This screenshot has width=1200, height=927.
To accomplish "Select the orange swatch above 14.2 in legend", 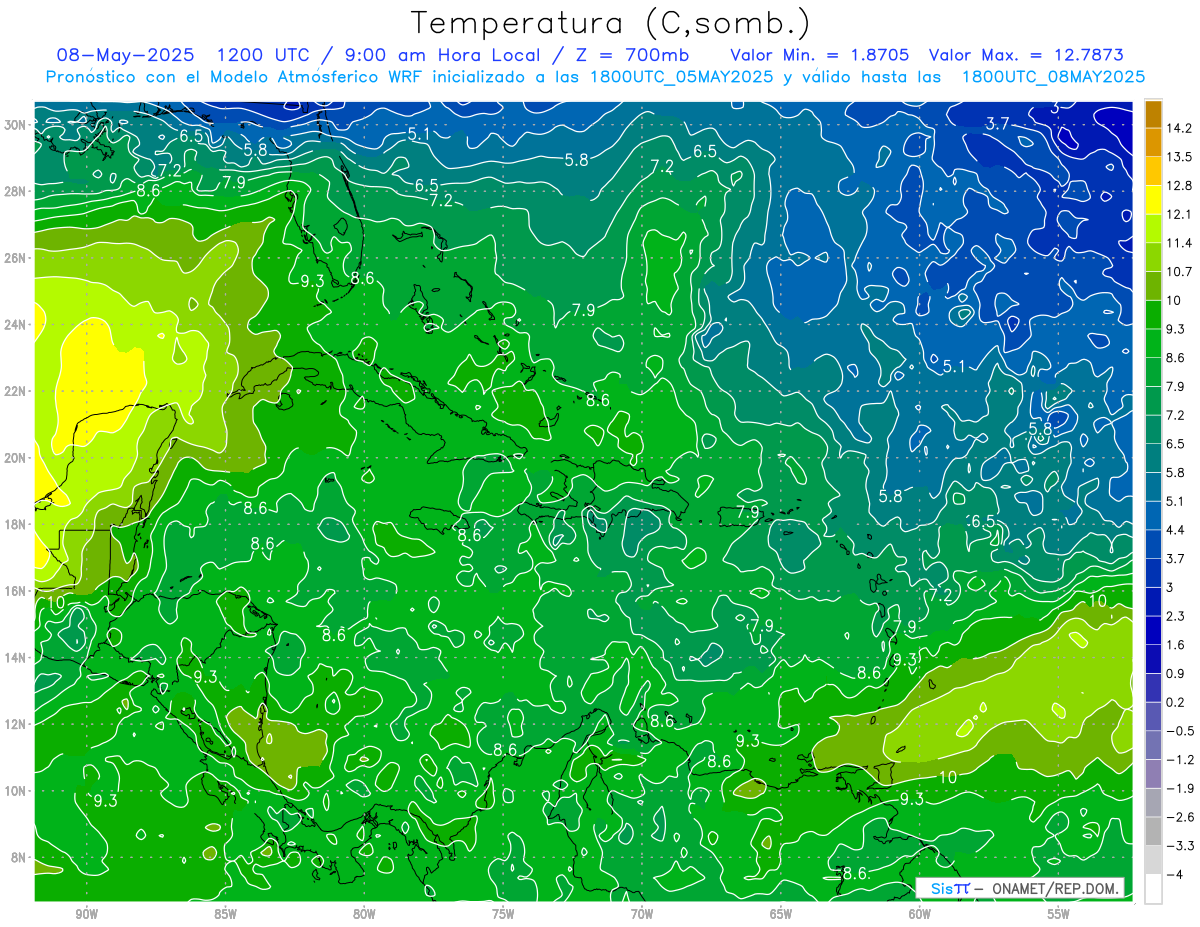I will [x=1153, y=113].
